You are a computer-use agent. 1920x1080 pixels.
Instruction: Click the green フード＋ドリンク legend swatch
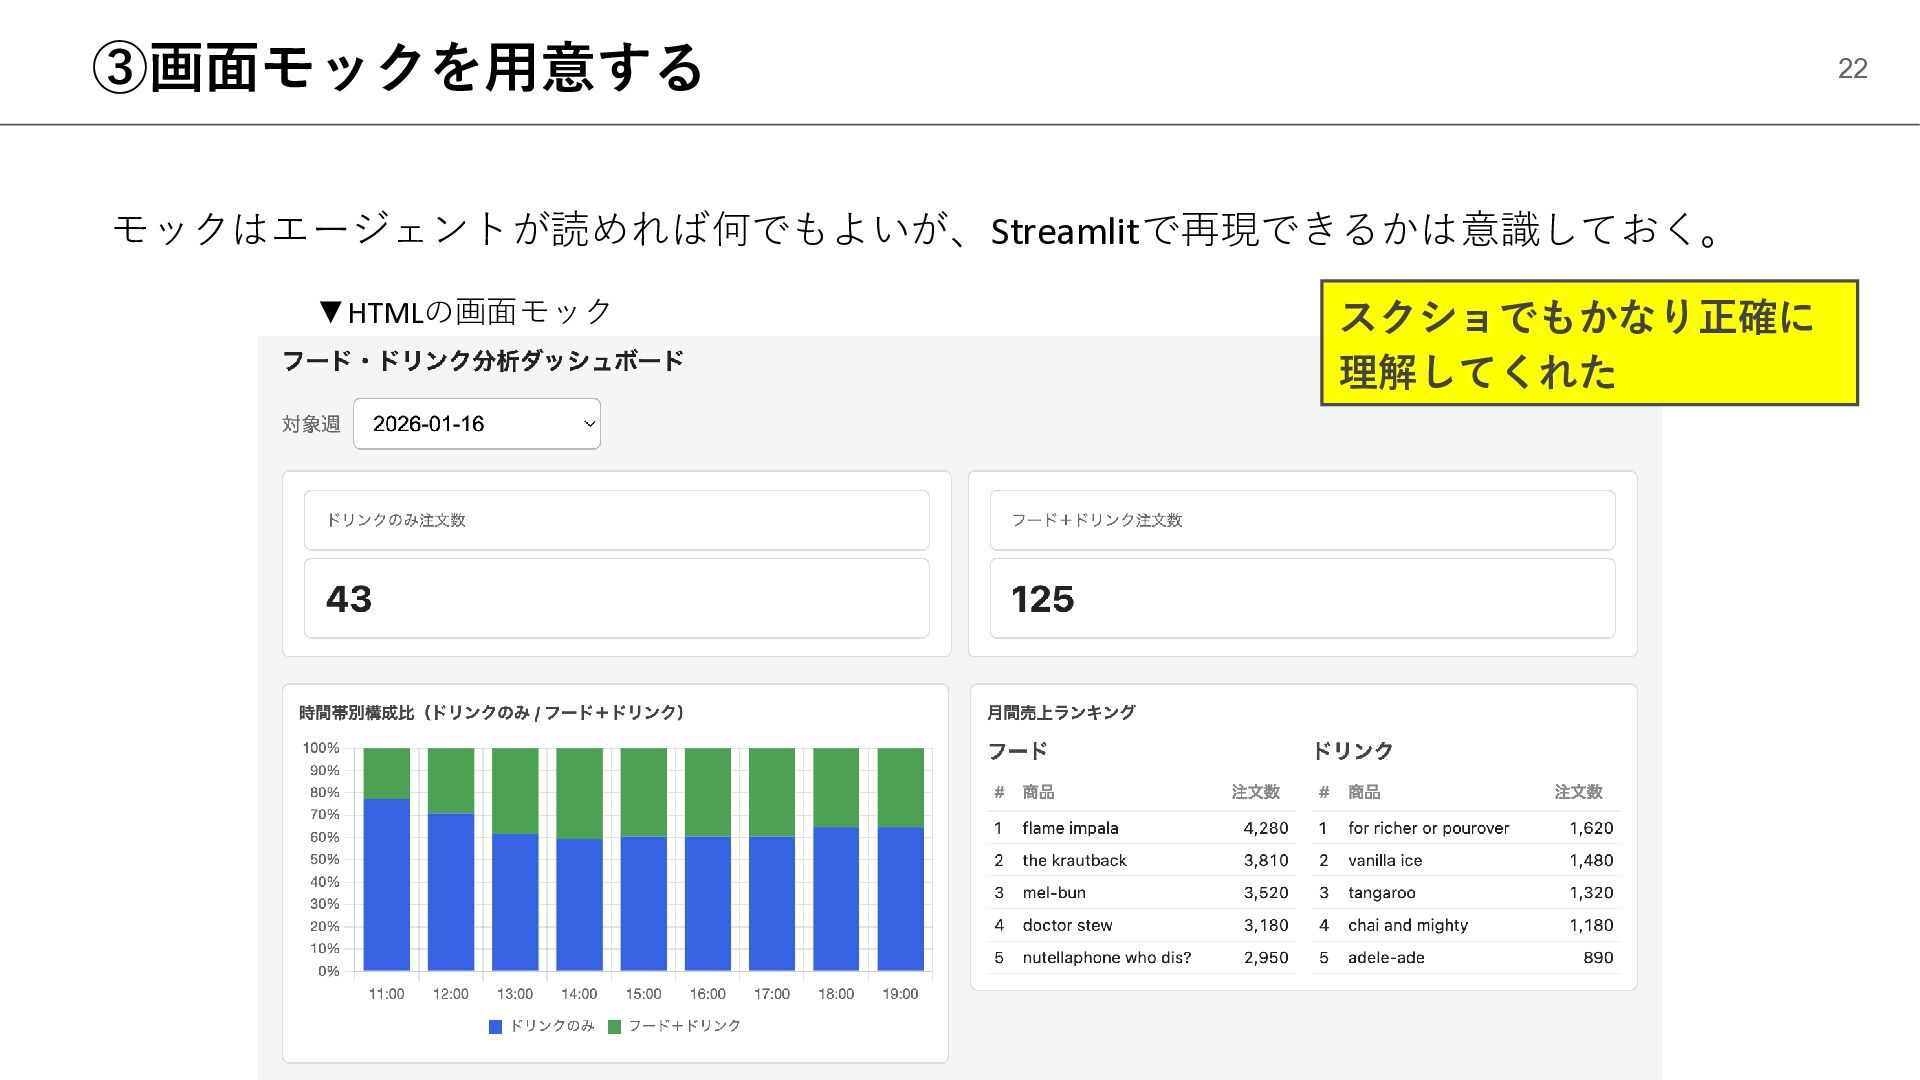(614, 1026)
